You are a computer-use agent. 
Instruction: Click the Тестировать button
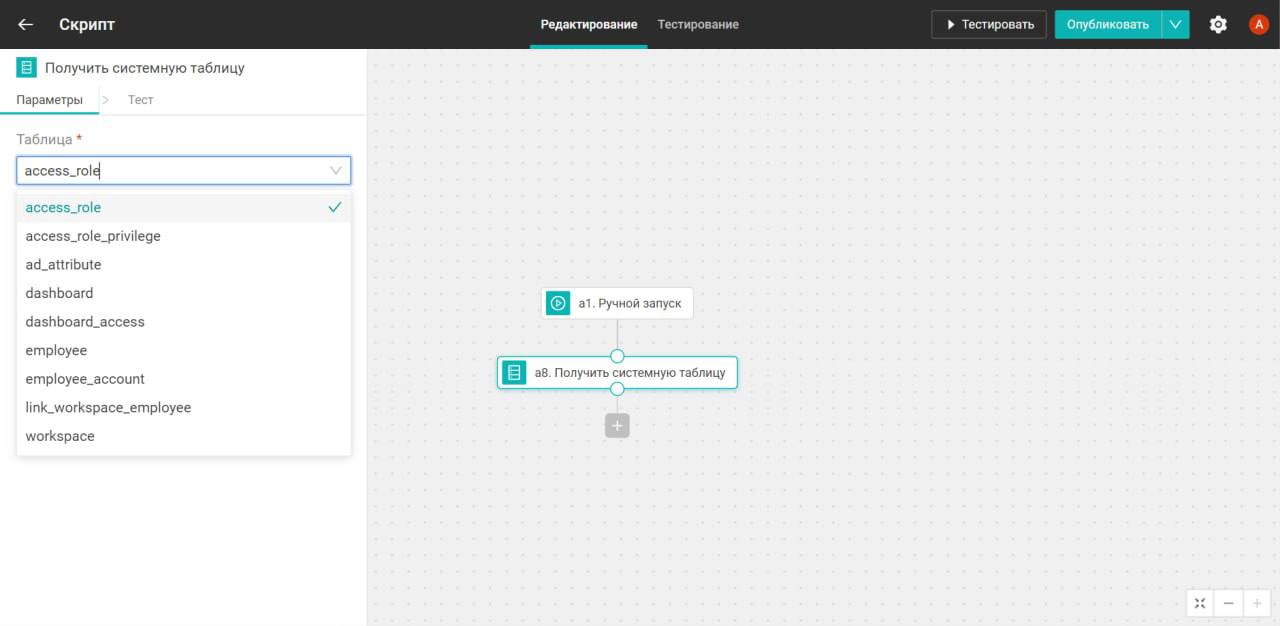(989, 24)
